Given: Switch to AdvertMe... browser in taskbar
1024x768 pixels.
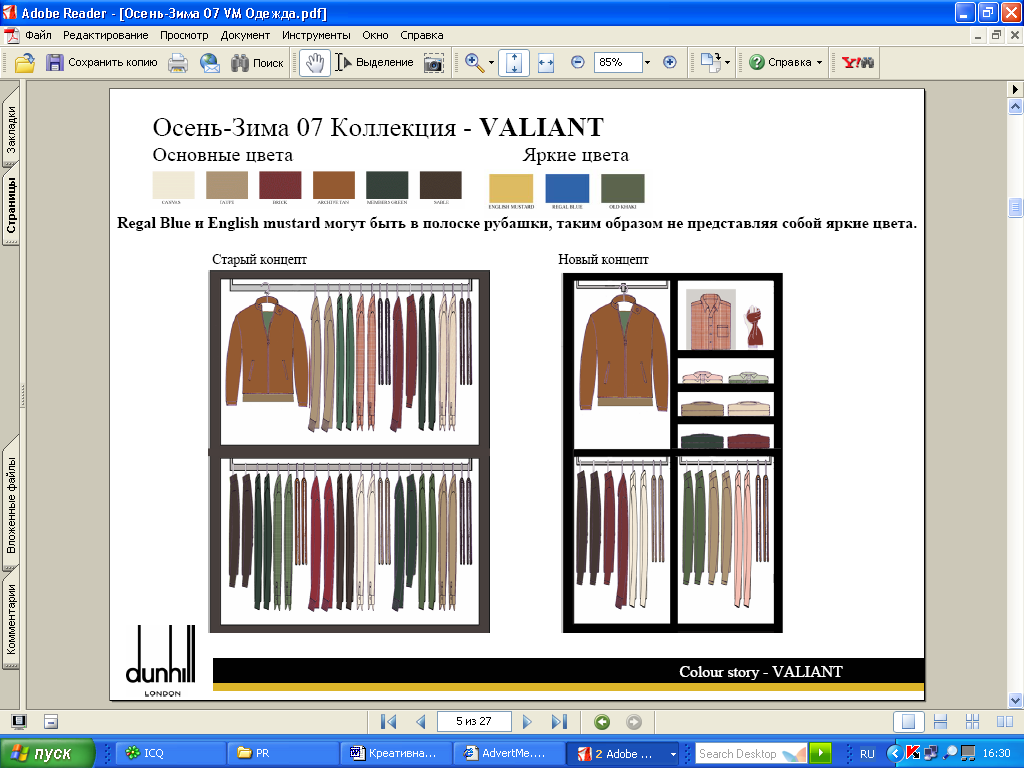Looking at the screenshot, I should tap(510, 754).
